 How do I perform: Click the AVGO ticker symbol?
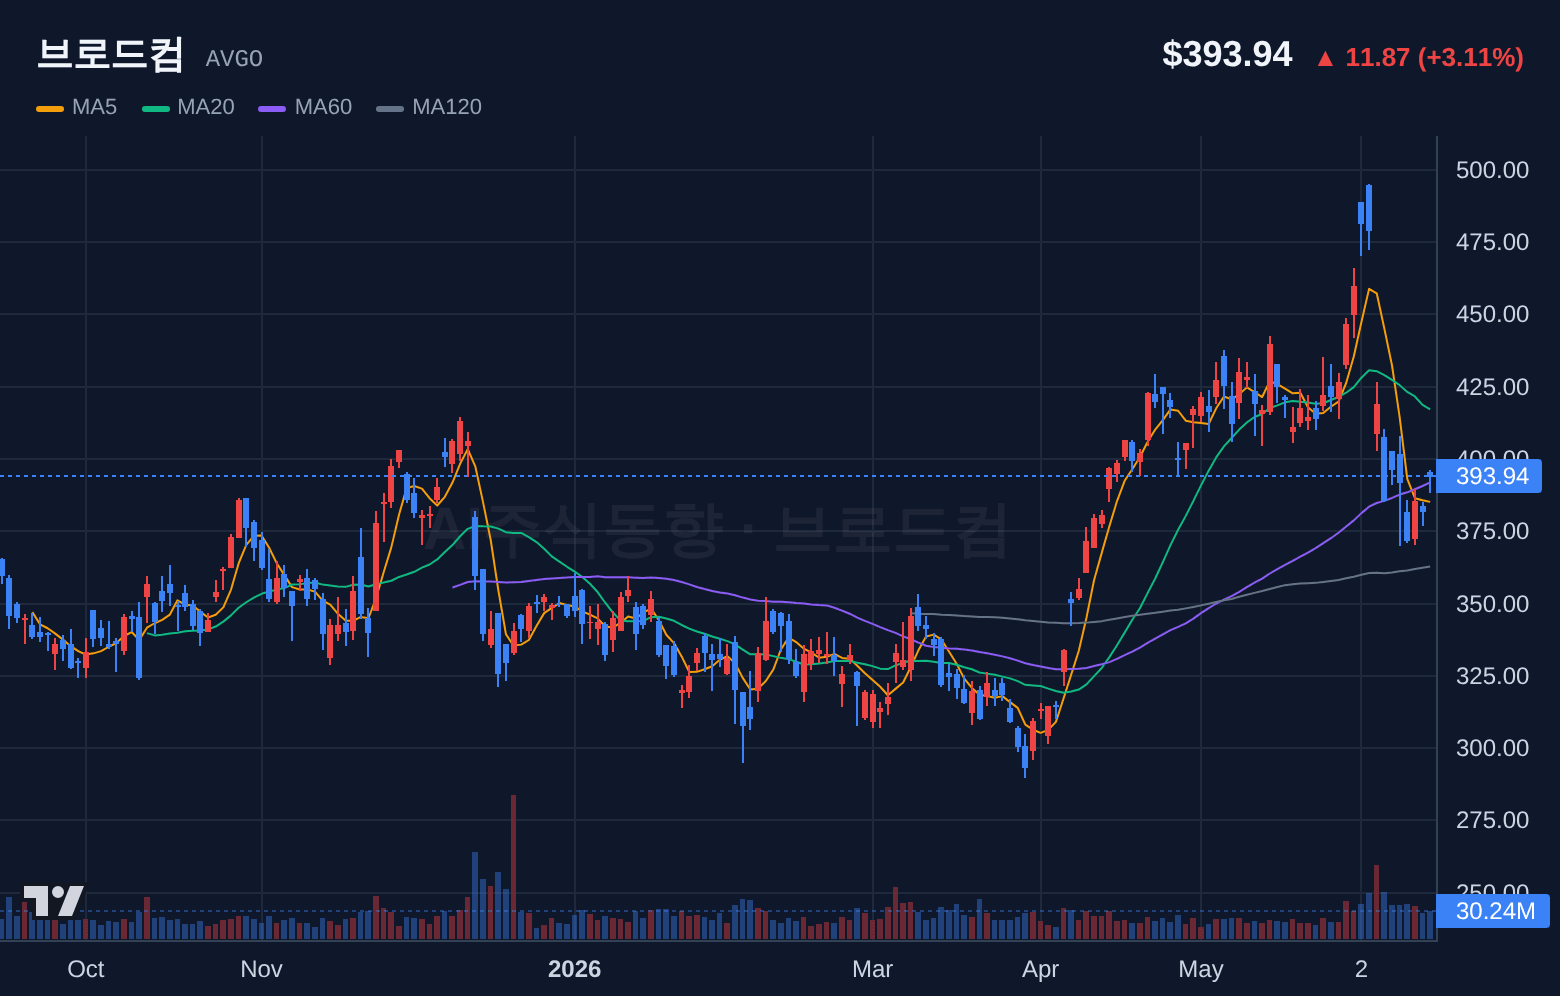[234, 59]
